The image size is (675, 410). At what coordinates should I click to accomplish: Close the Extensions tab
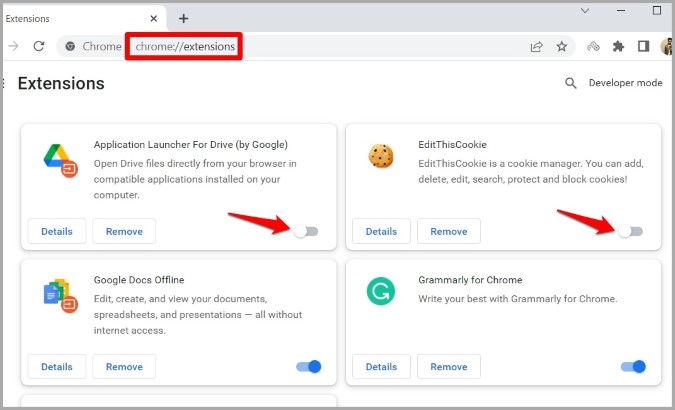(x=153, y=19)
